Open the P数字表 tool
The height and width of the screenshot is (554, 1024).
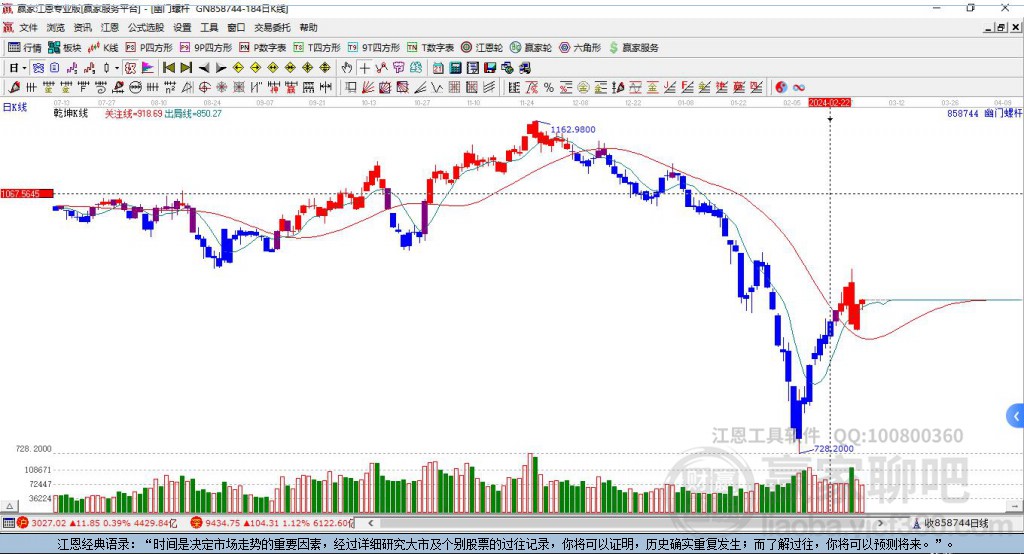pos(263,48)
